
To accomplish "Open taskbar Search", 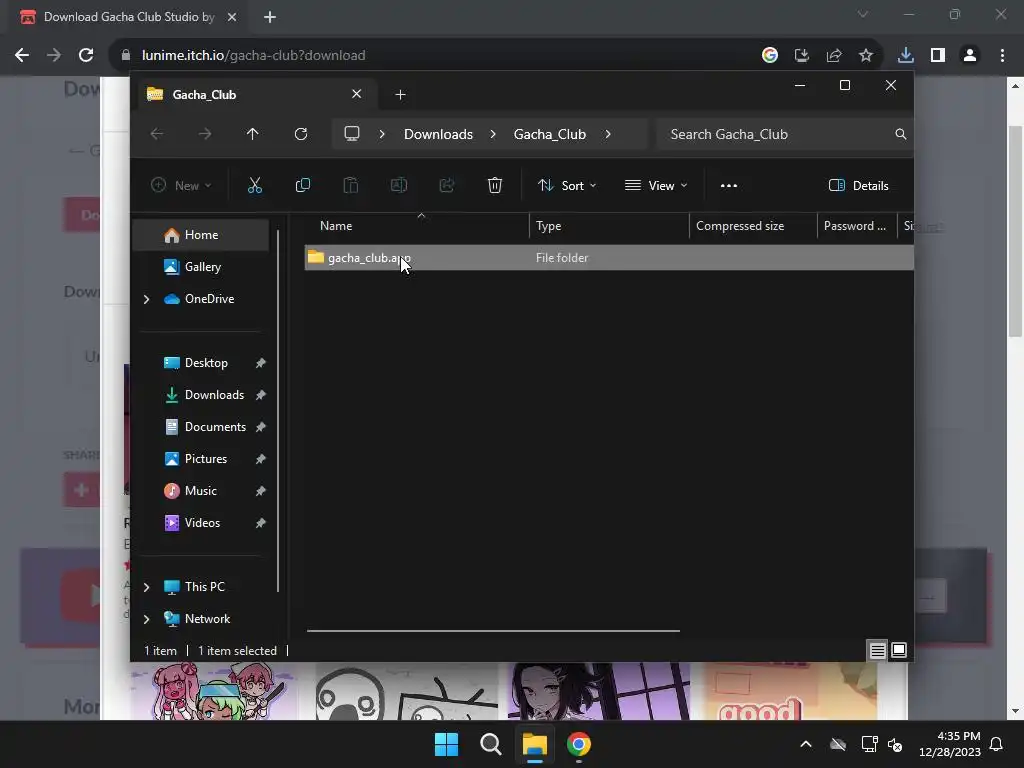I will [x=490, y=744].
